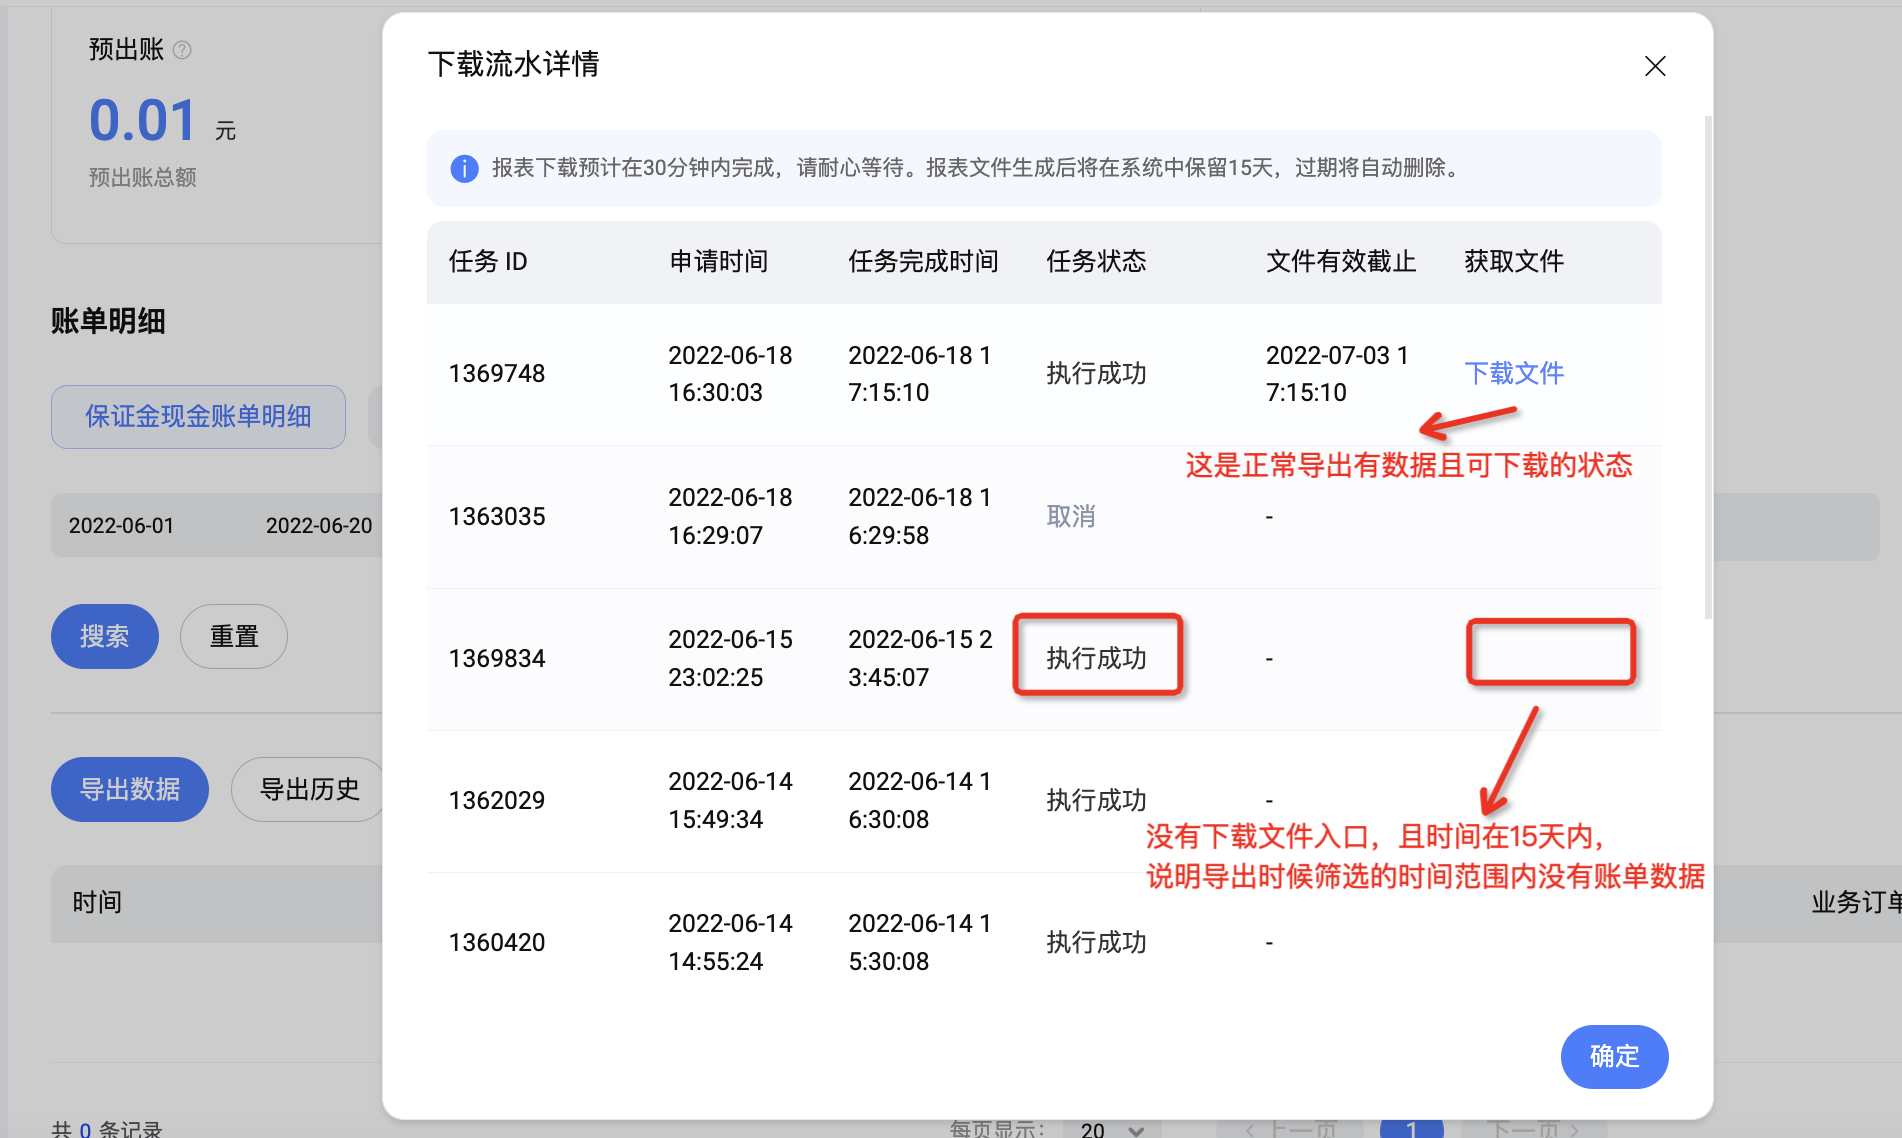This screenshot has height=1138, width=1902.
Task: Click task ID 1369748
Action: pyautogui.click(x=497, y=373)
